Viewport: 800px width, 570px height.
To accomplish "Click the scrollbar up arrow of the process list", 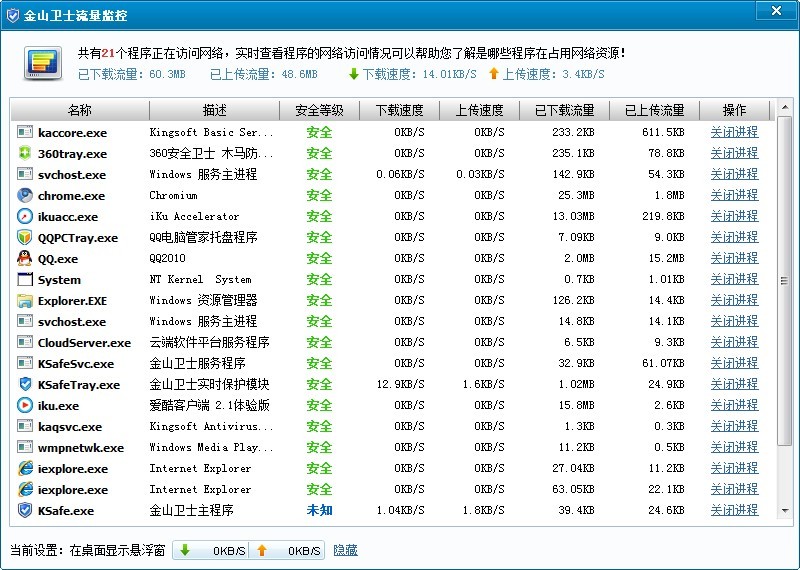I will coord(785,107).
